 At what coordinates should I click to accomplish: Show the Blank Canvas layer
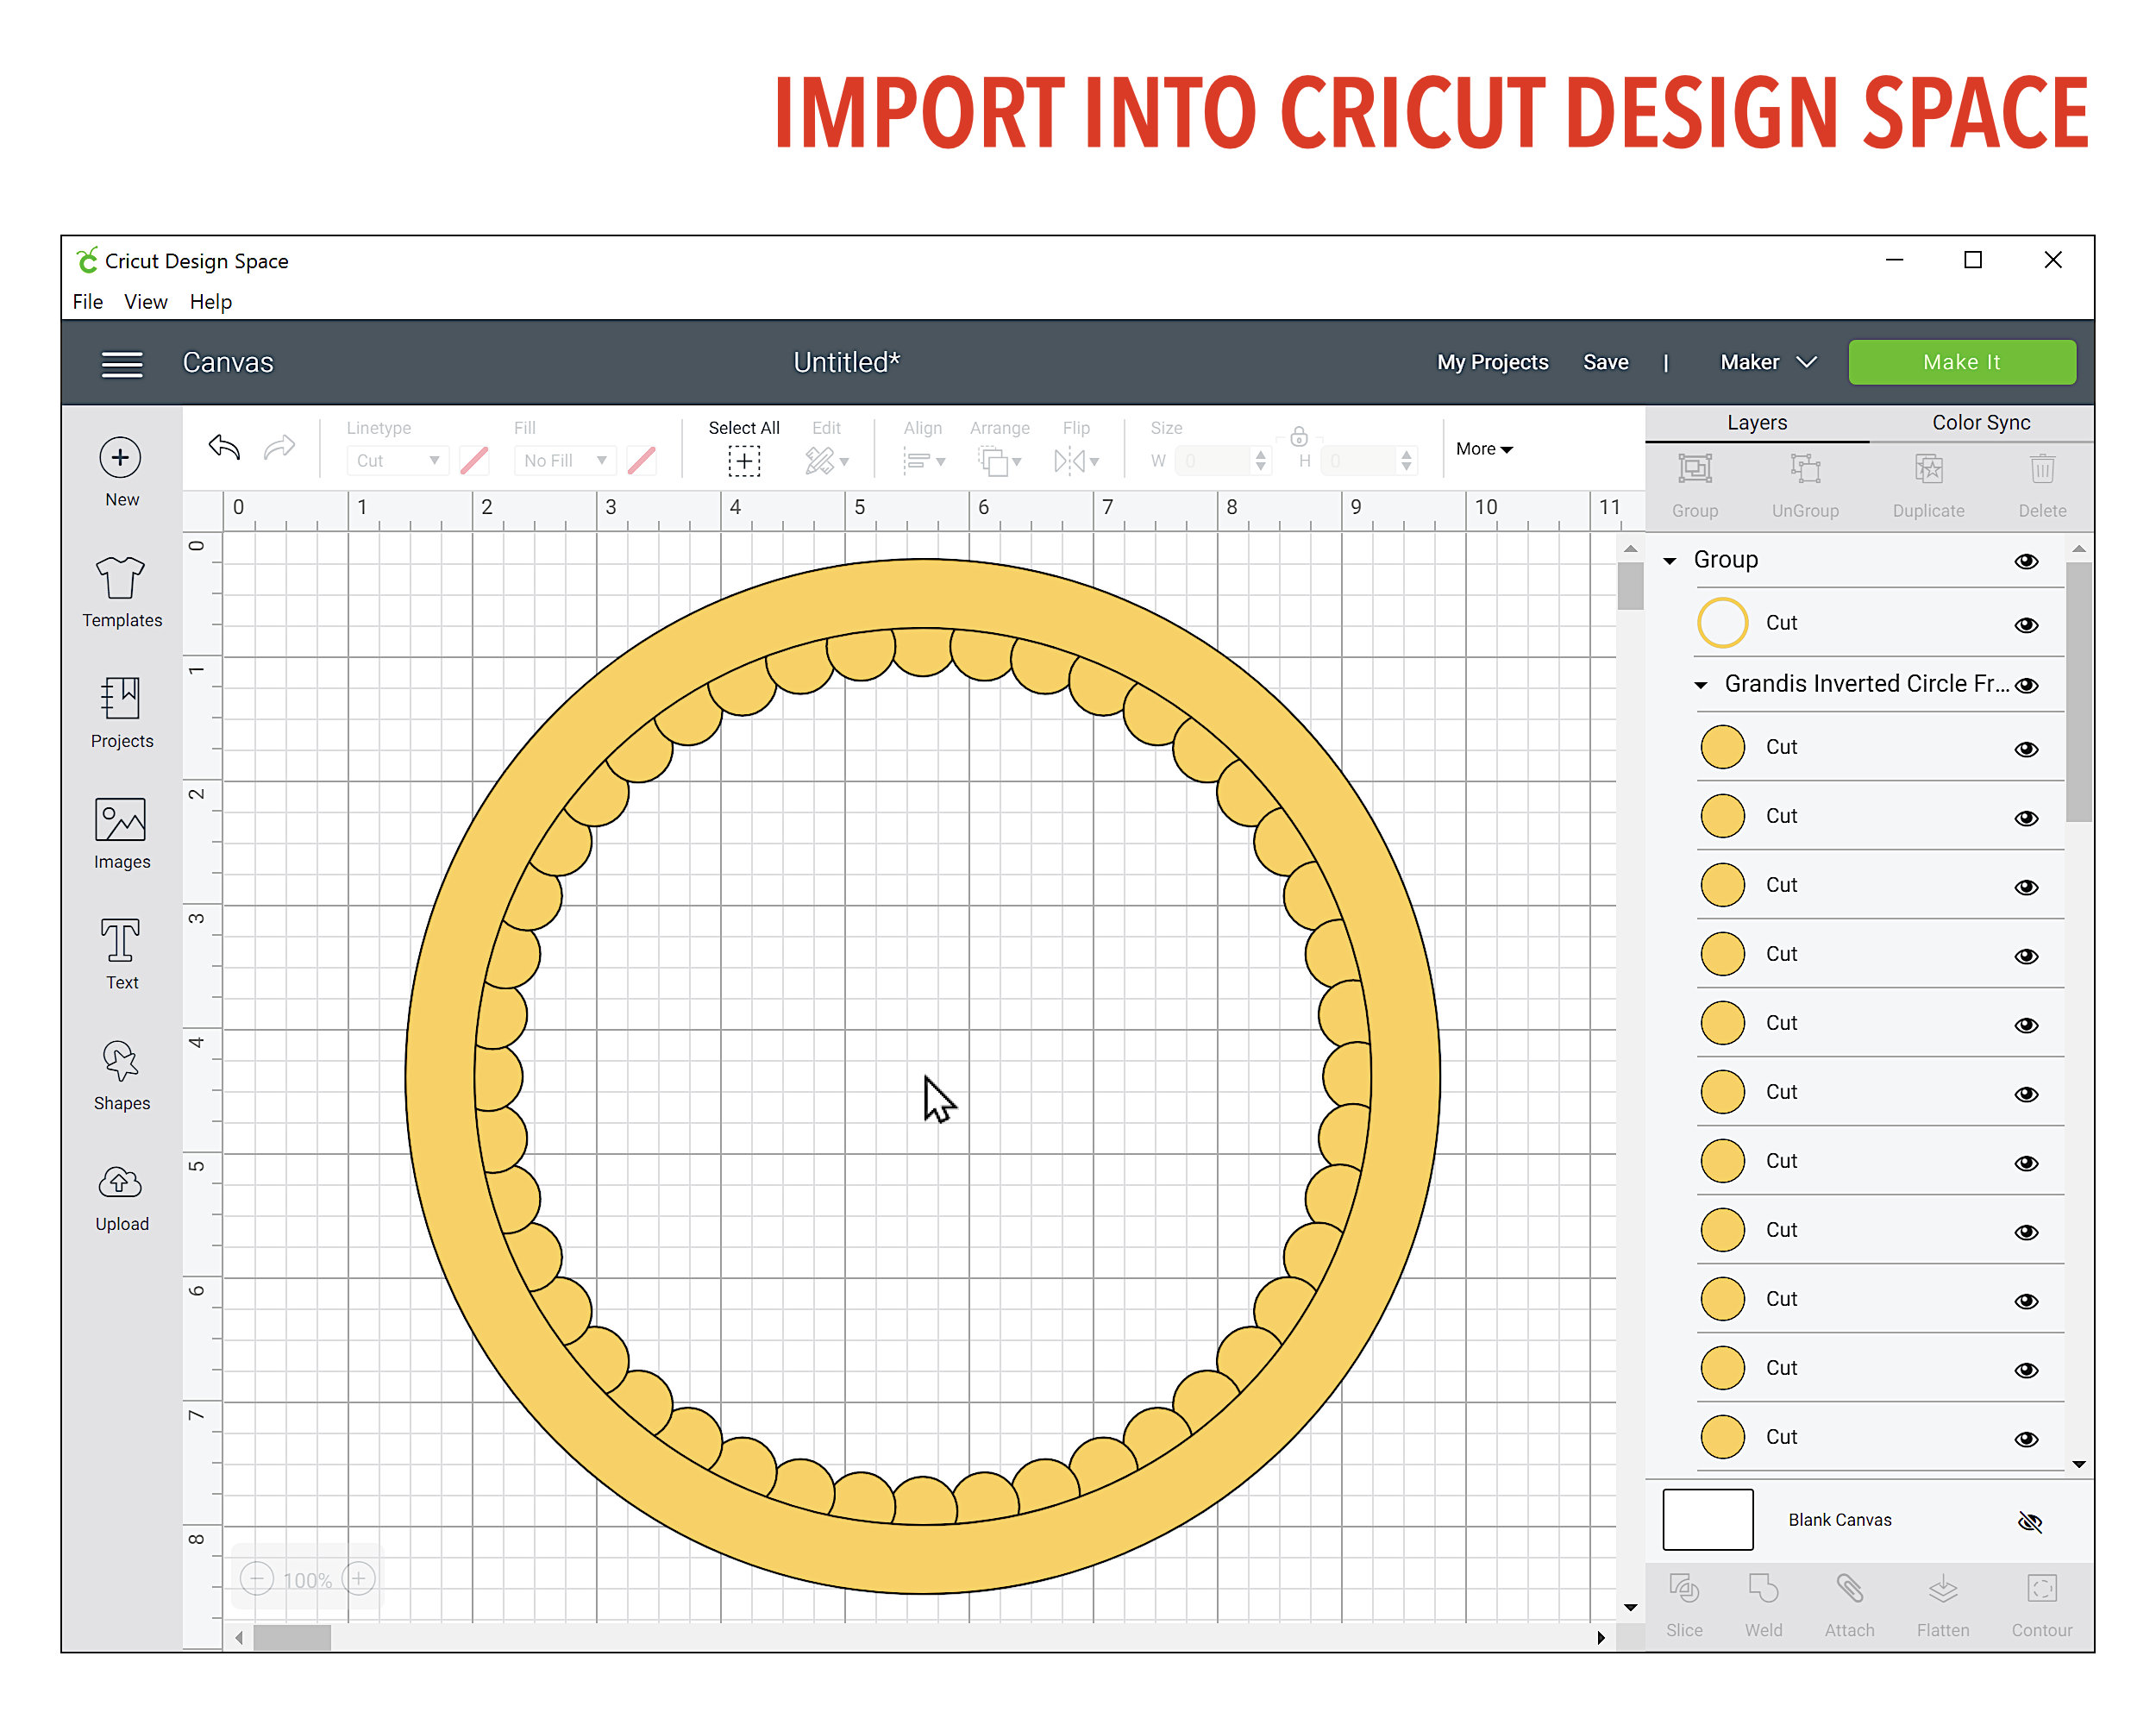point(2030,1520)
